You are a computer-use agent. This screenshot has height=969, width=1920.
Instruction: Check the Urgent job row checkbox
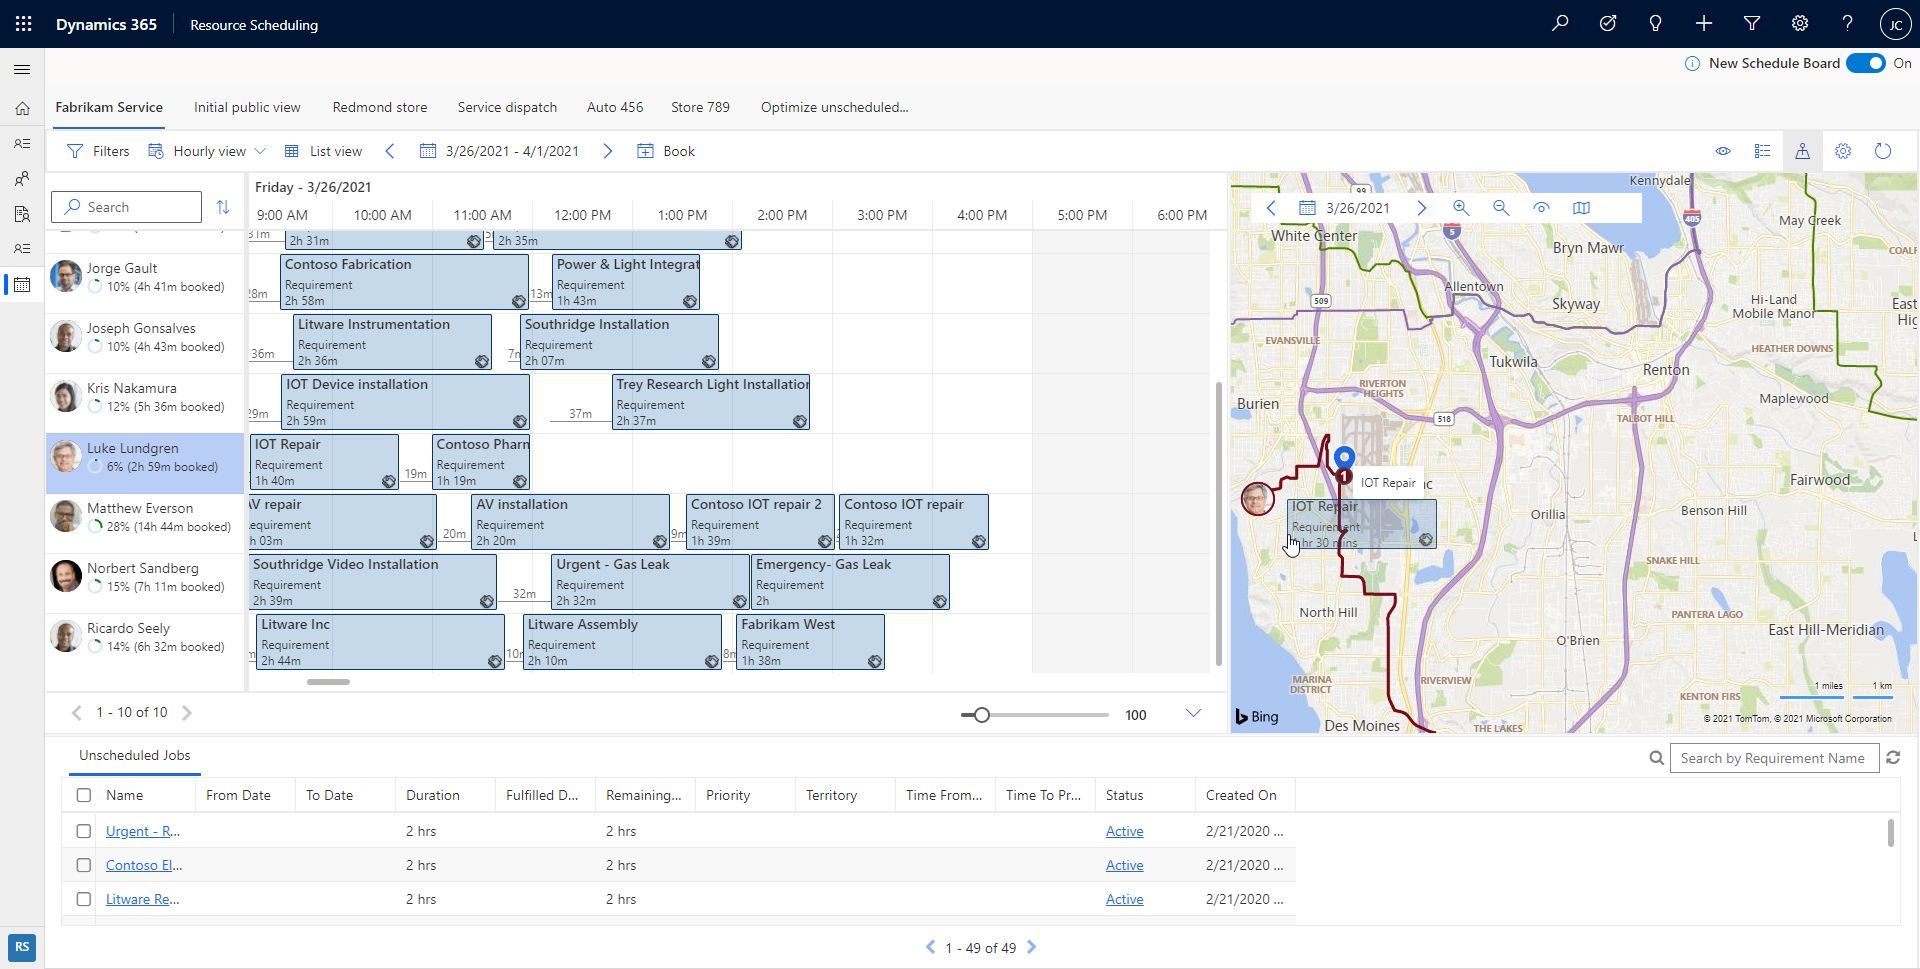coord(83,831)
